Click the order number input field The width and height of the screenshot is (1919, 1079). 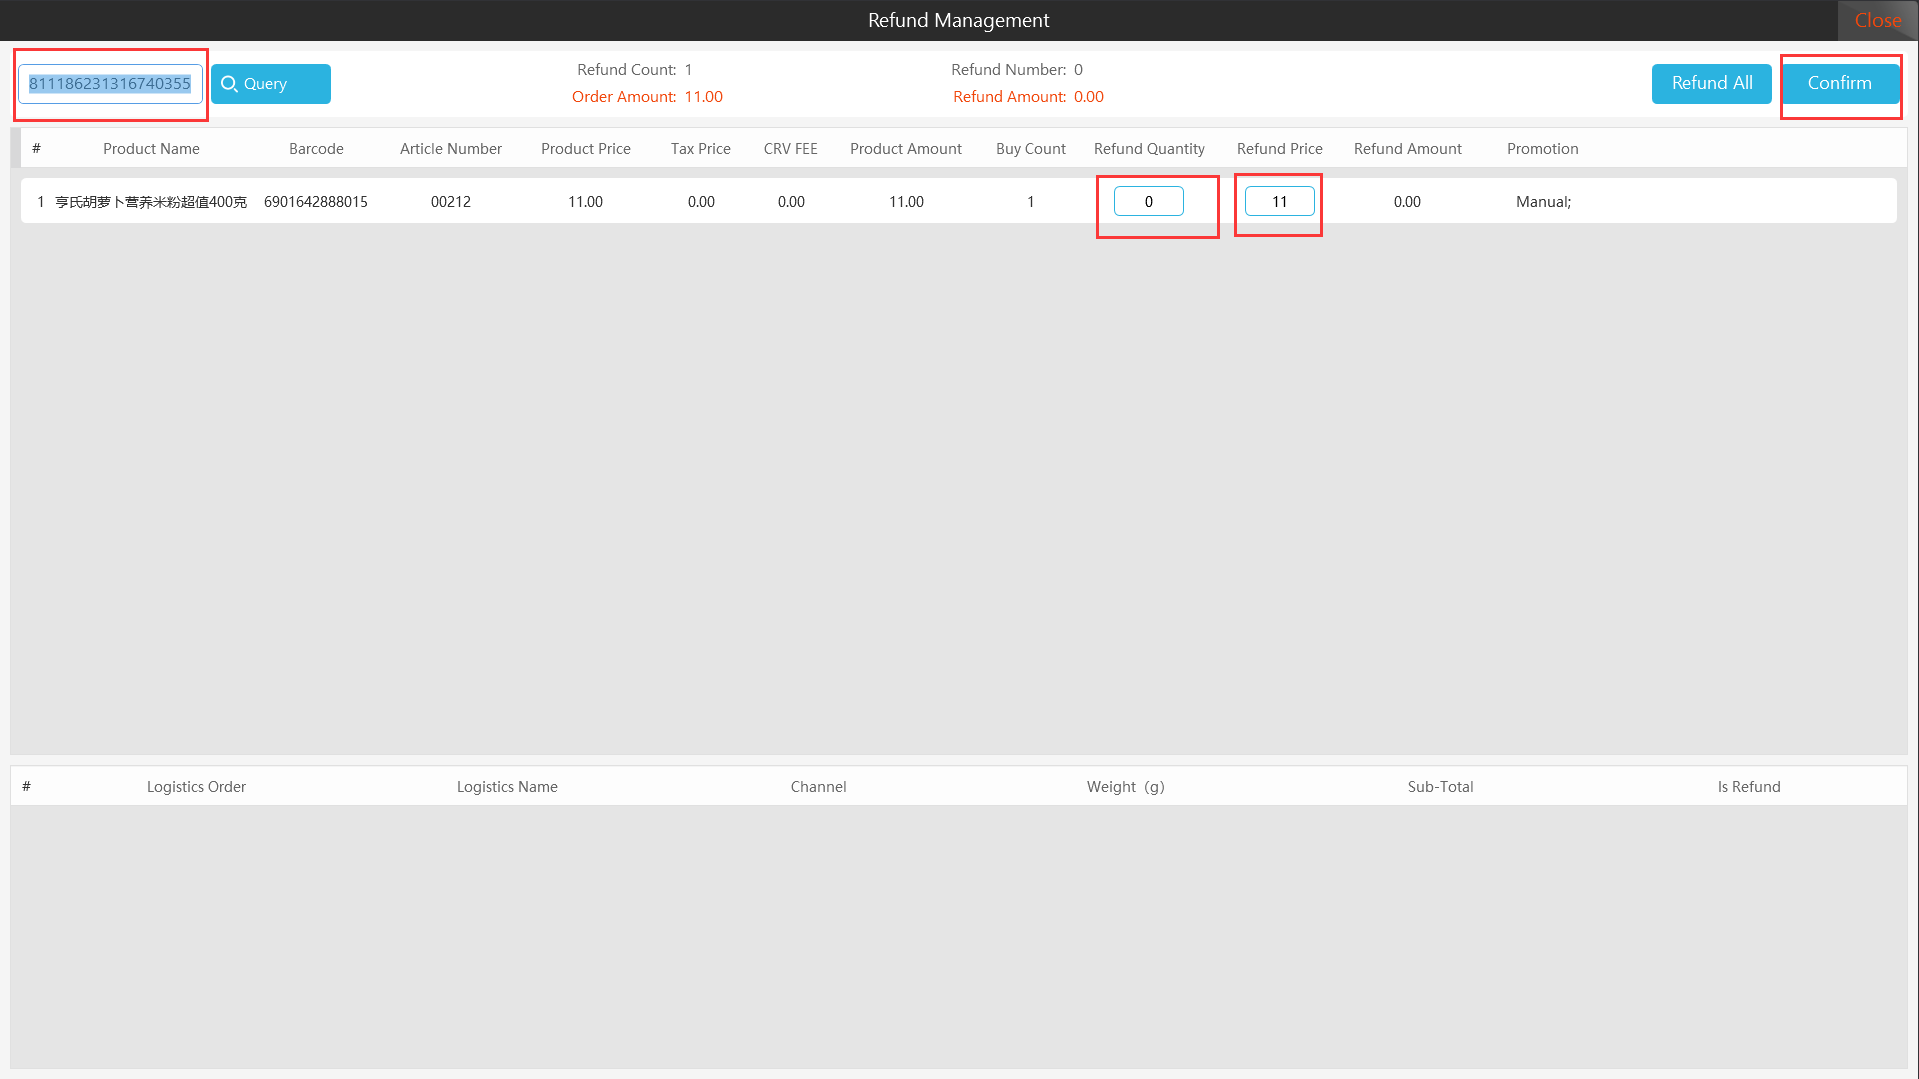[x=110, y=84]
